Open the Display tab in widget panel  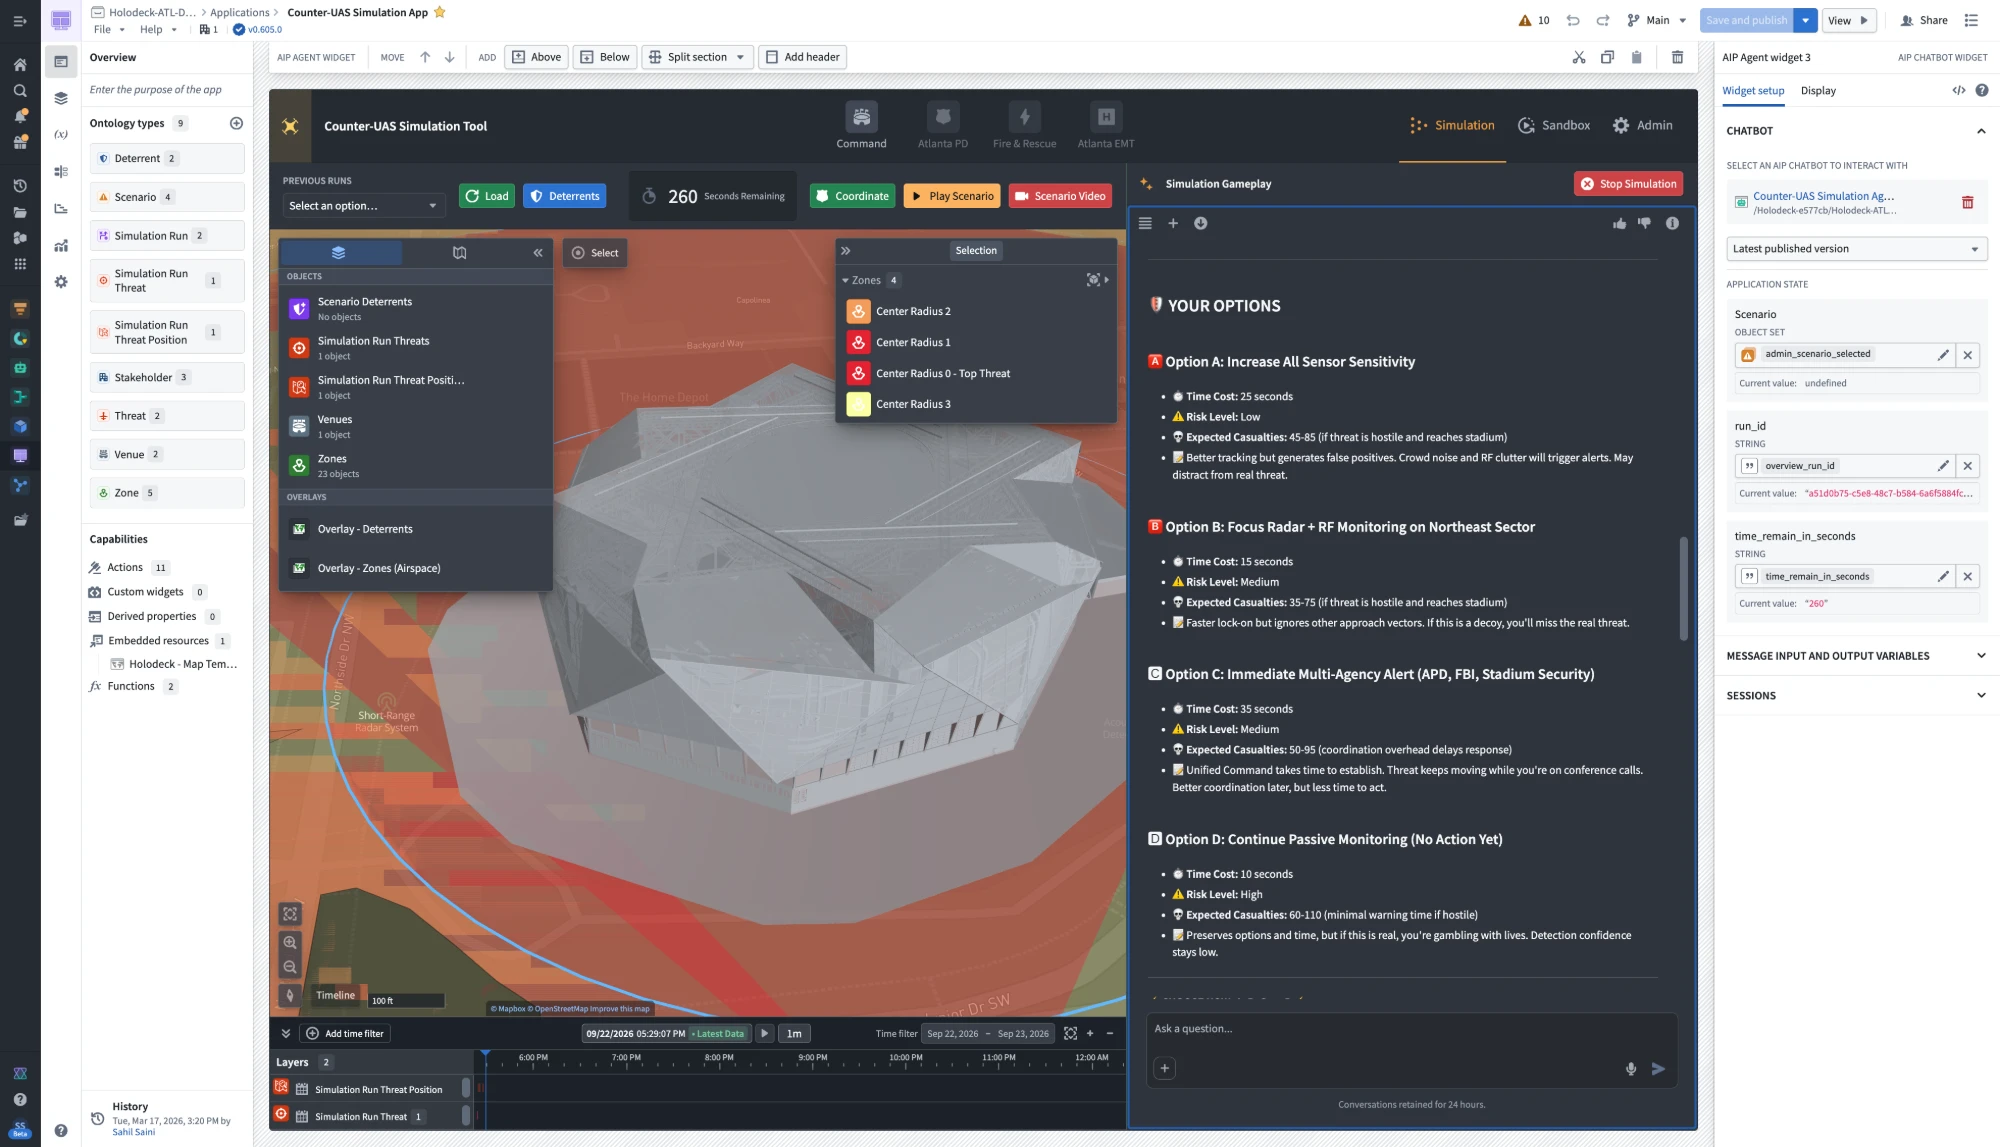point(1818,91)
